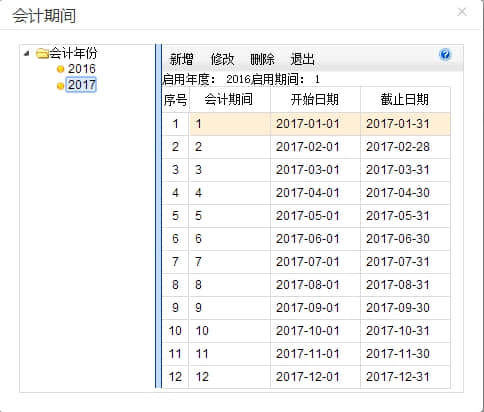Click the 序号 column header
Screen dimensions: 484x412
pyautogui.click(x=175, y=99)
